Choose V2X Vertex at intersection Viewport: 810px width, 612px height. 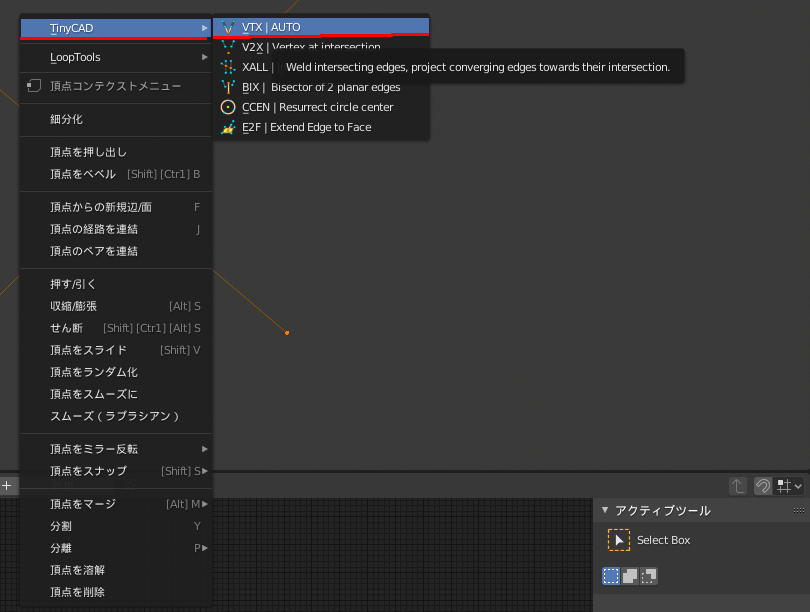321,47
